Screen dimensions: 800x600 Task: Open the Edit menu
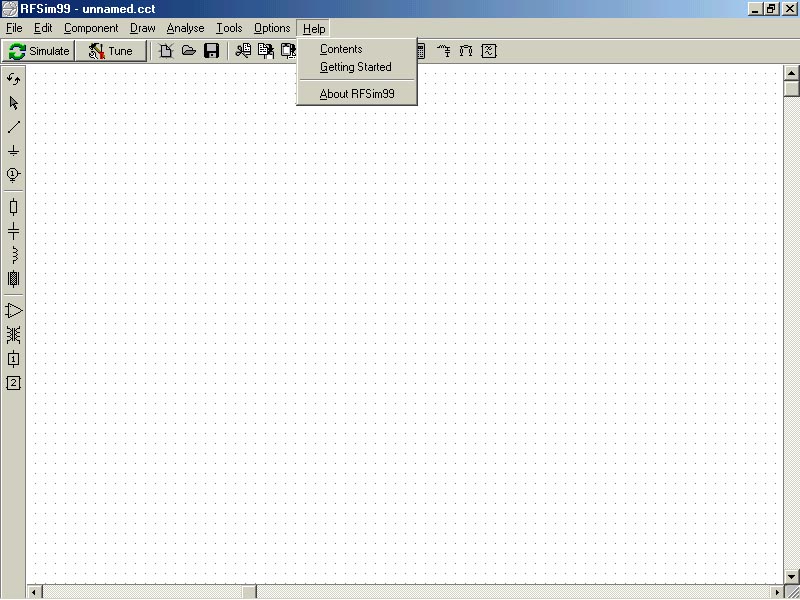[43, 28]
